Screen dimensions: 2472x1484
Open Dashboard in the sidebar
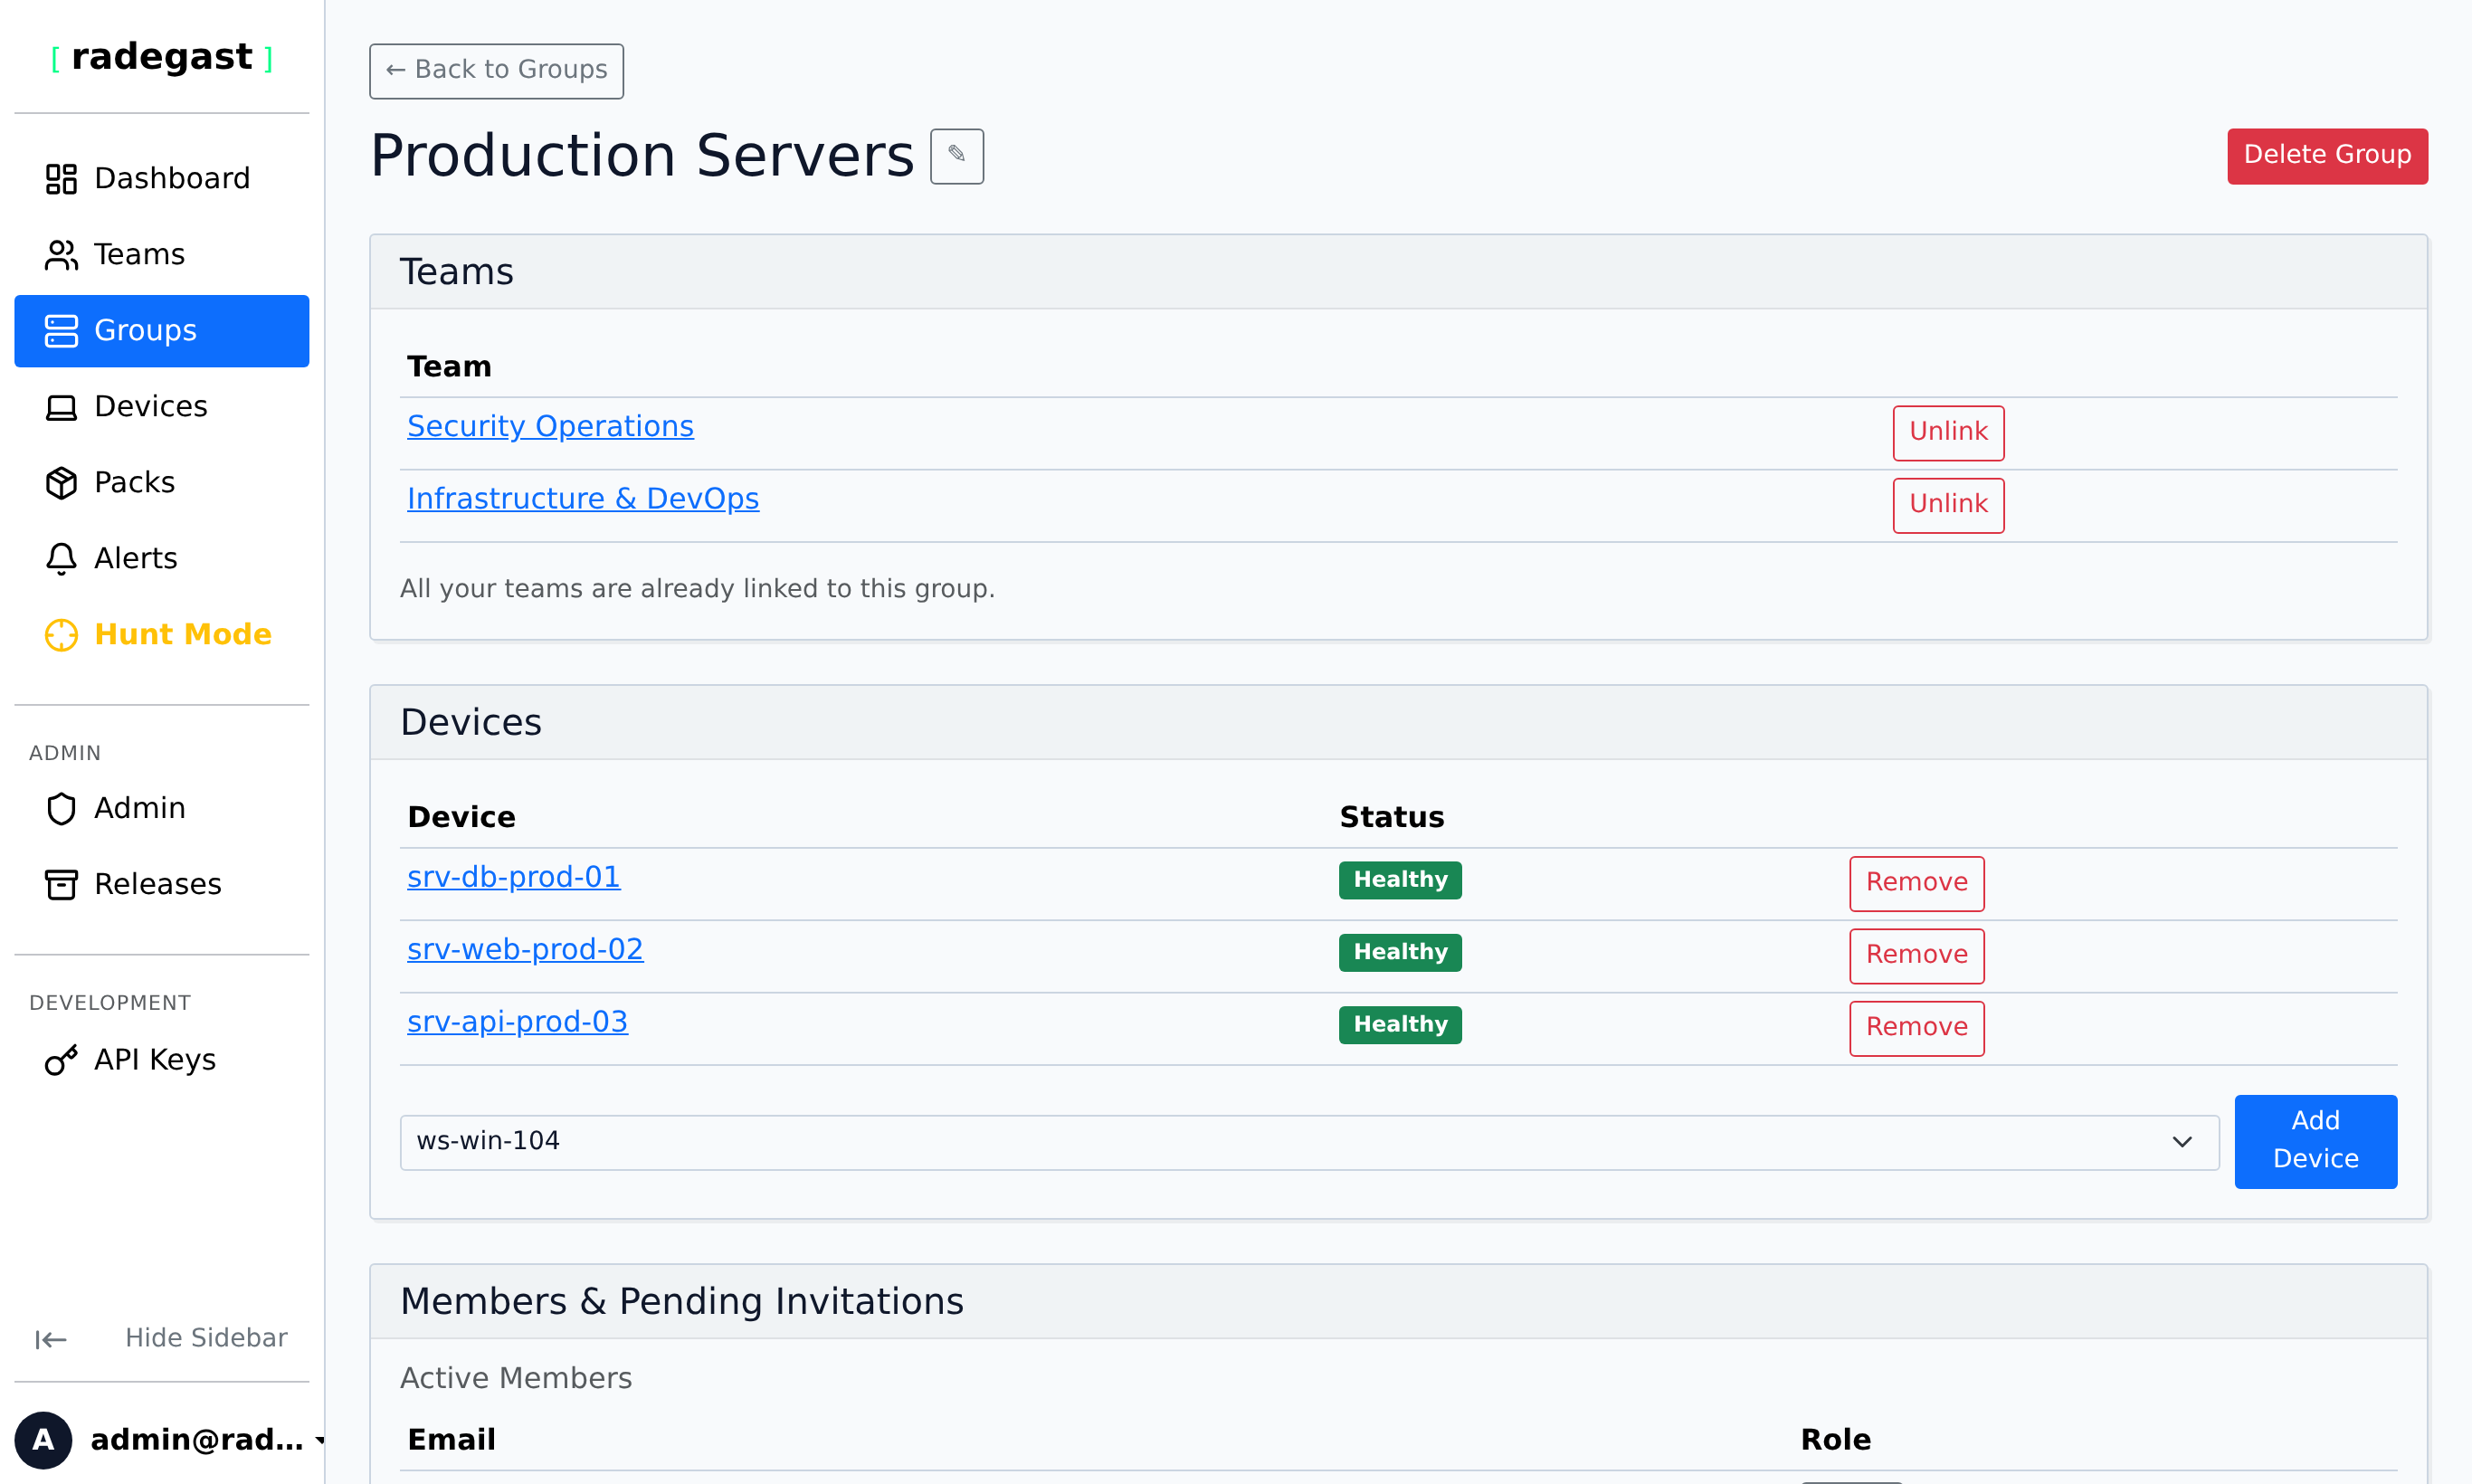162,179
